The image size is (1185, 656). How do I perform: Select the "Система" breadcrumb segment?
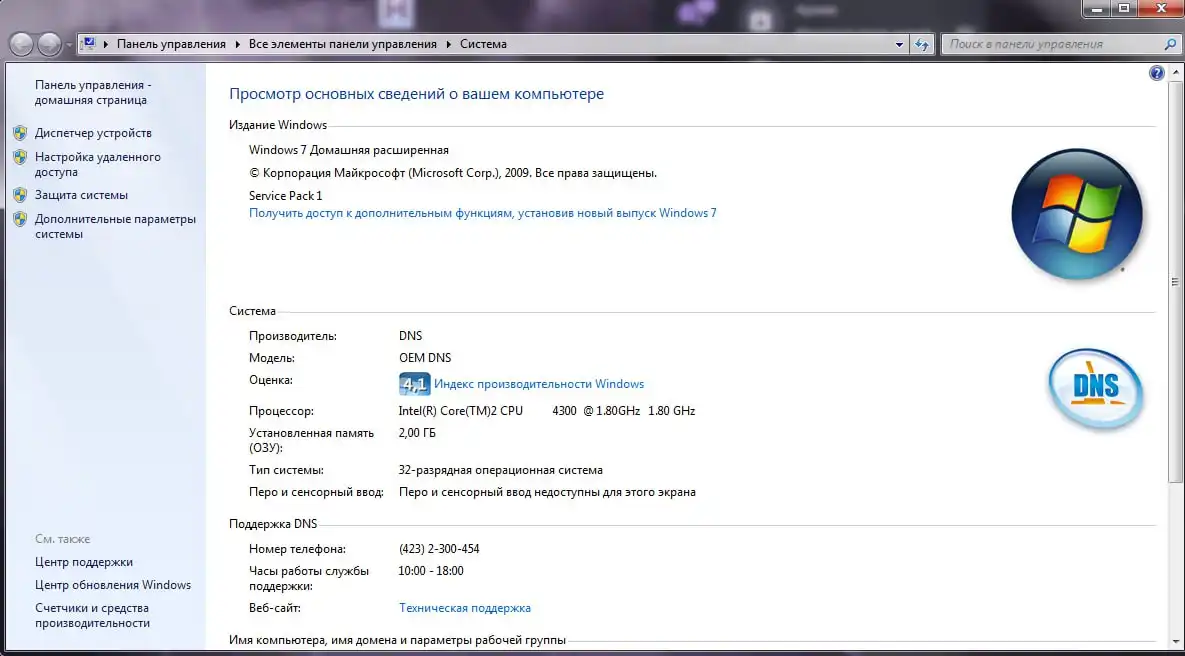point(483,44)
